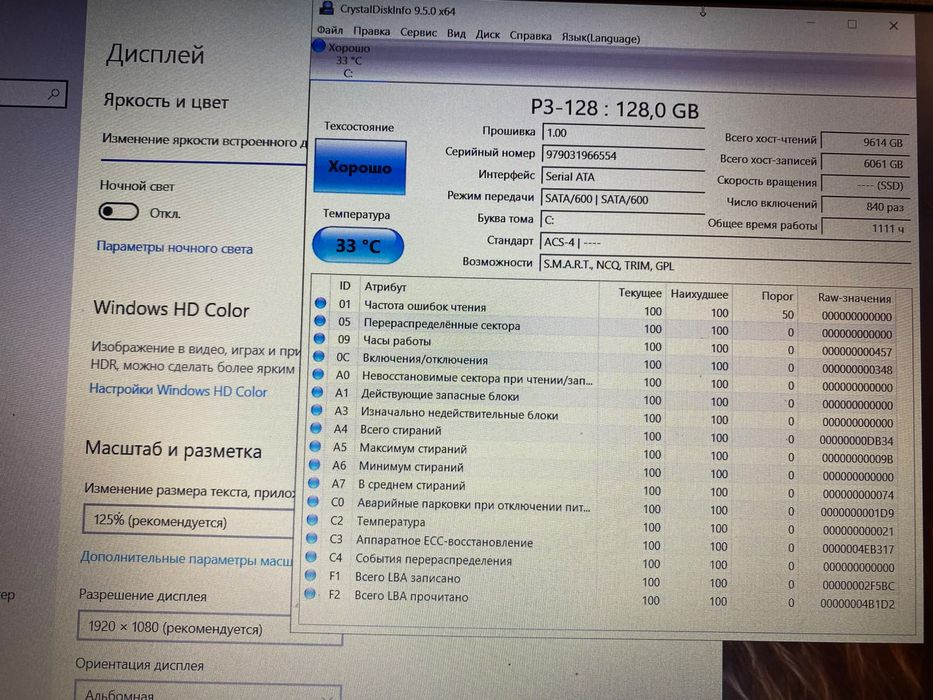The image size is (933, 700).
Task: Click the Raw-значения column header
Action: (854, 298)
